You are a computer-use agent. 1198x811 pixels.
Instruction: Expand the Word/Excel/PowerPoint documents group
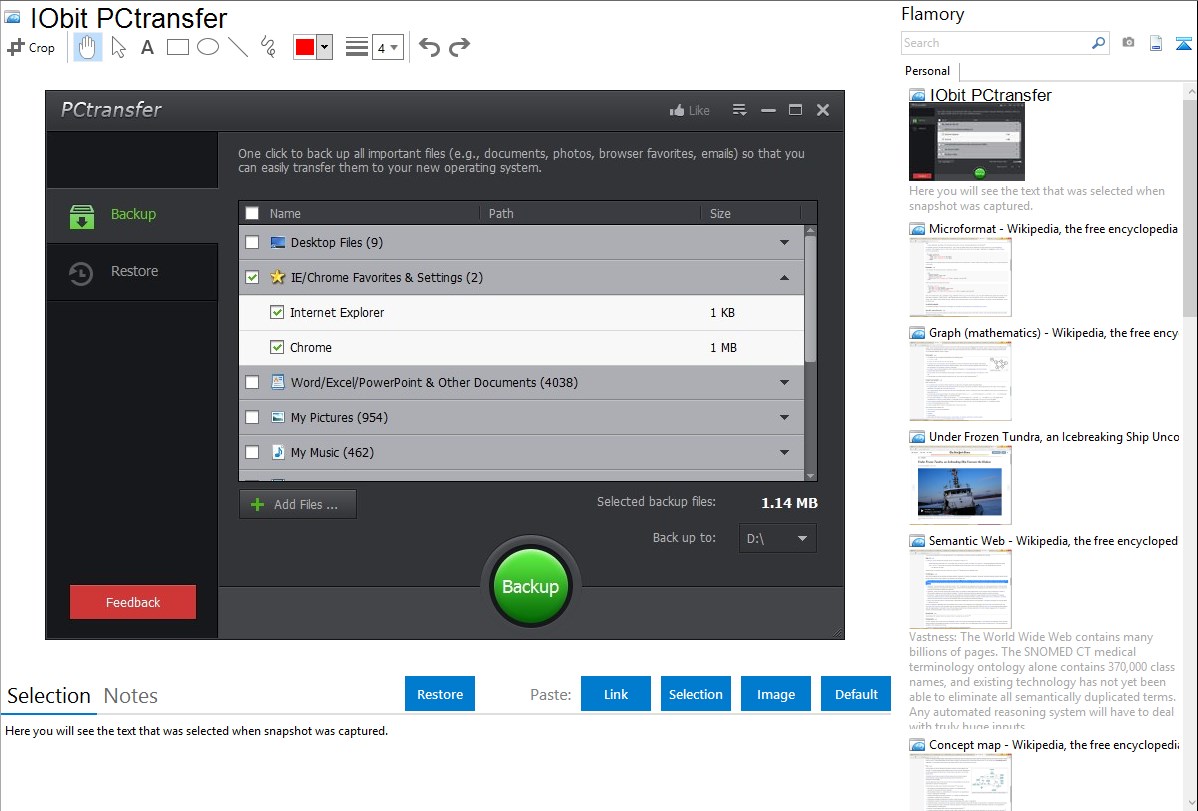(x=784, y=382)
